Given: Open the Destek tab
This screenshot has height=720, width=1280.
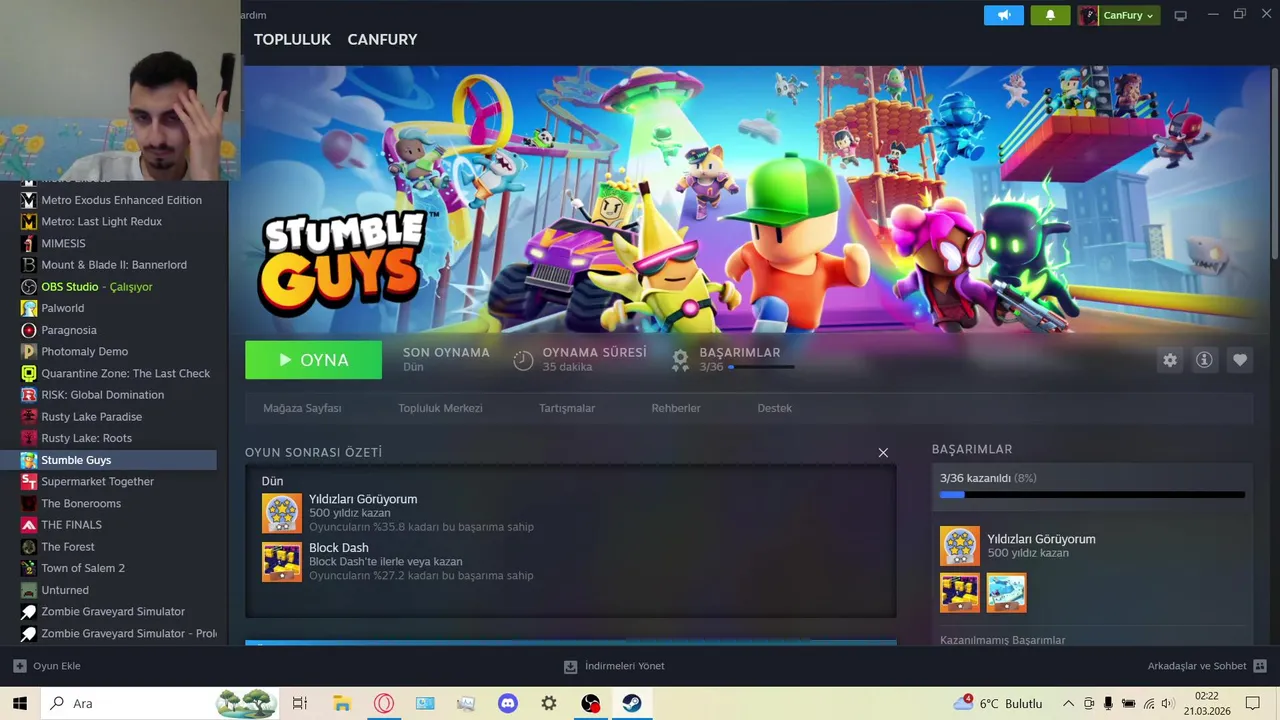Looking at the screenshot, I should pyautogui.click(x=774, y=408).
